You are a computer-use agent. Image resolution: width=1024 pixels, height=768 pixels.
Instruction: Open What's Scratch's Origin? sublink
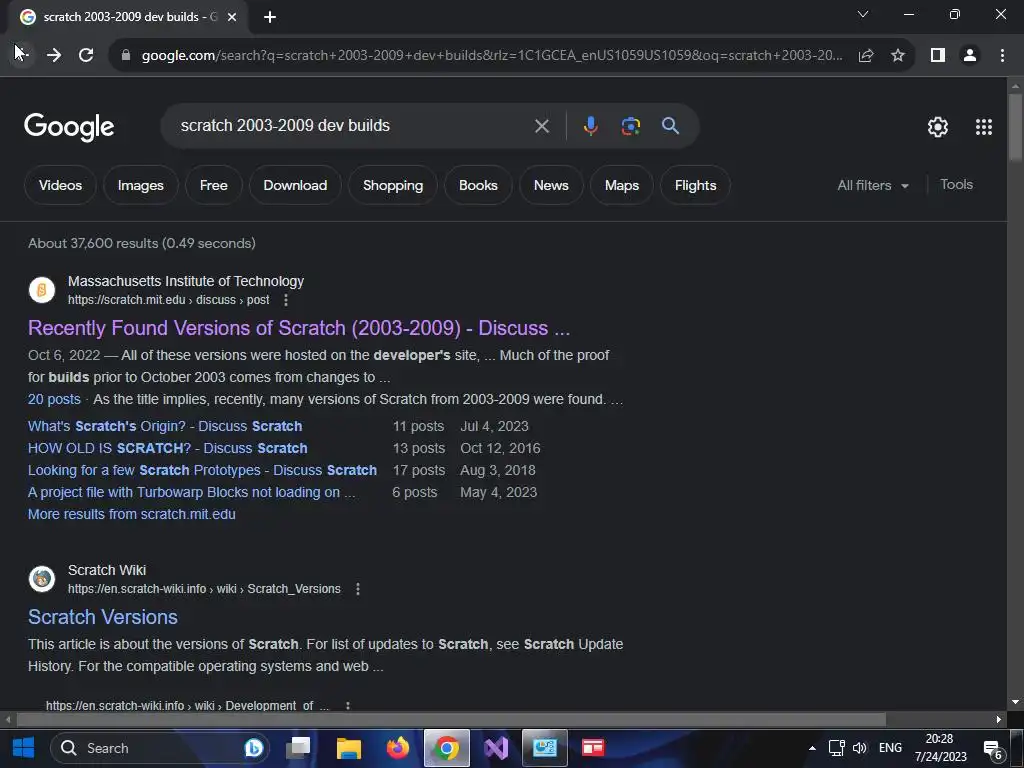tap(165, 426)
